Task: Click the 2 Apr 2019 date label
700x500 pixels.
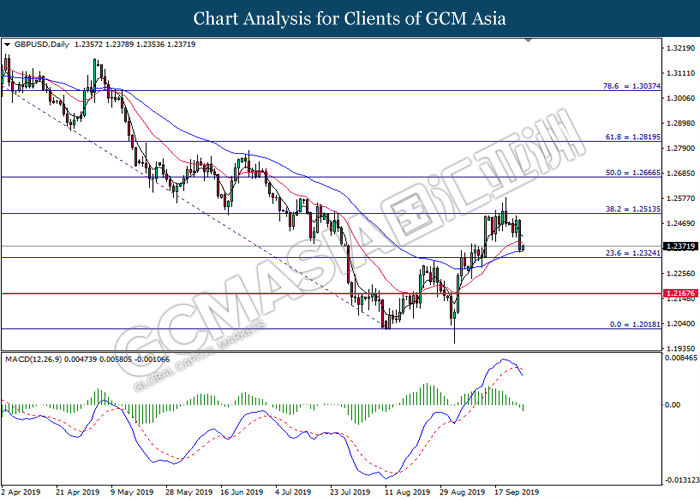Action: (21, 492)
